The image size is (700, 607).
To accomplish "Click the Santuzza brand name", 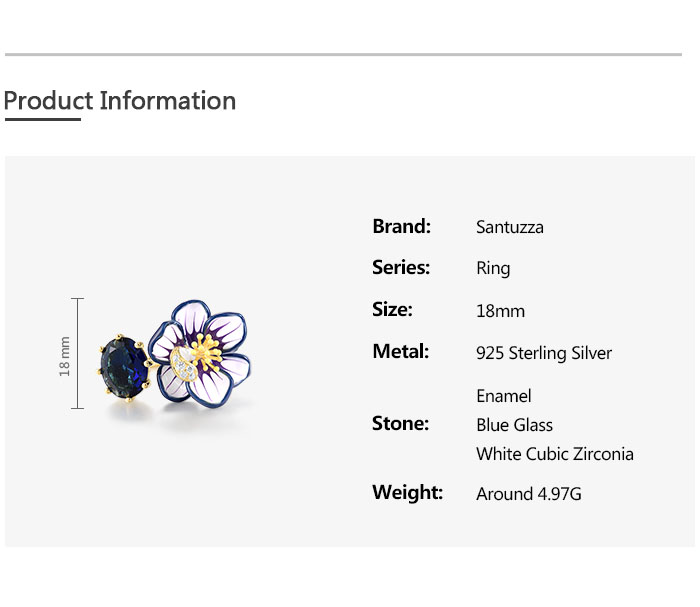I will (x=509, y=227).
